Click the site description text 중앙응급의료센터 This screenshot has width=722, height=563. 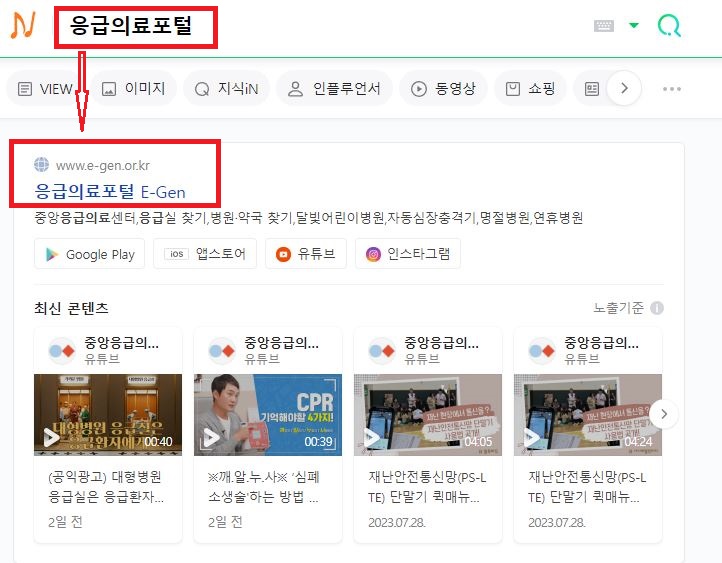click(x=85, y=217)
